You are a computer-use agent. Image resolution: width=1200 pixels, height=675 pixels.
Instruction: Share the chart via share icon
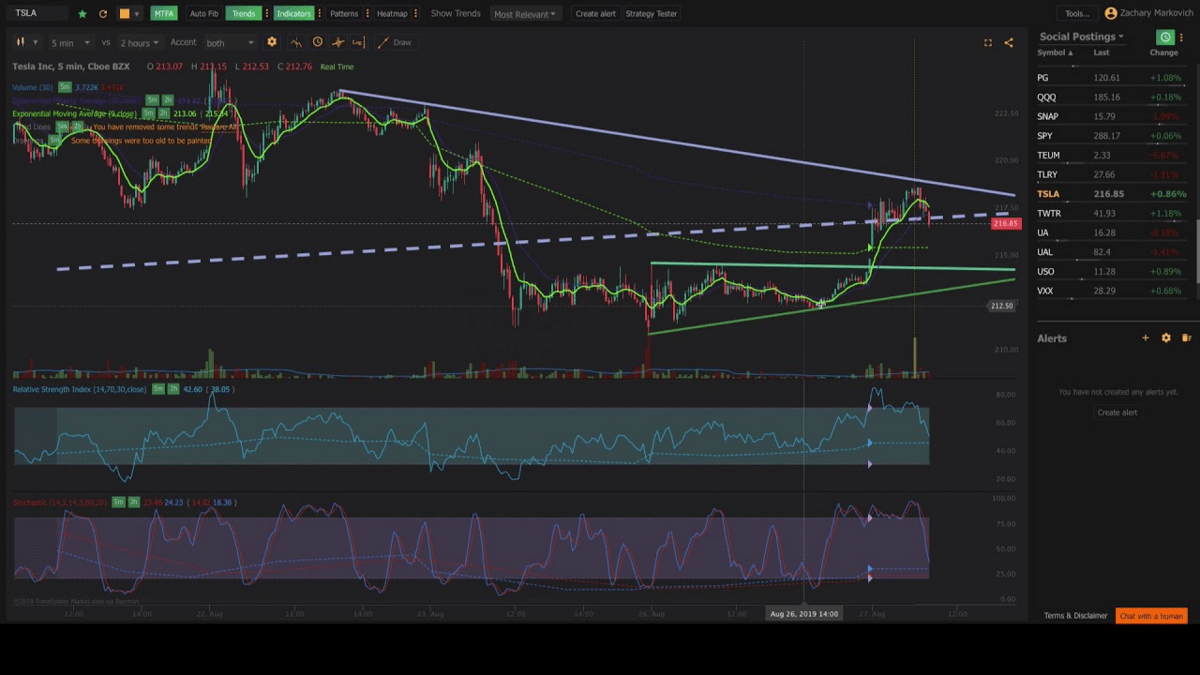tap(1008, 42)
